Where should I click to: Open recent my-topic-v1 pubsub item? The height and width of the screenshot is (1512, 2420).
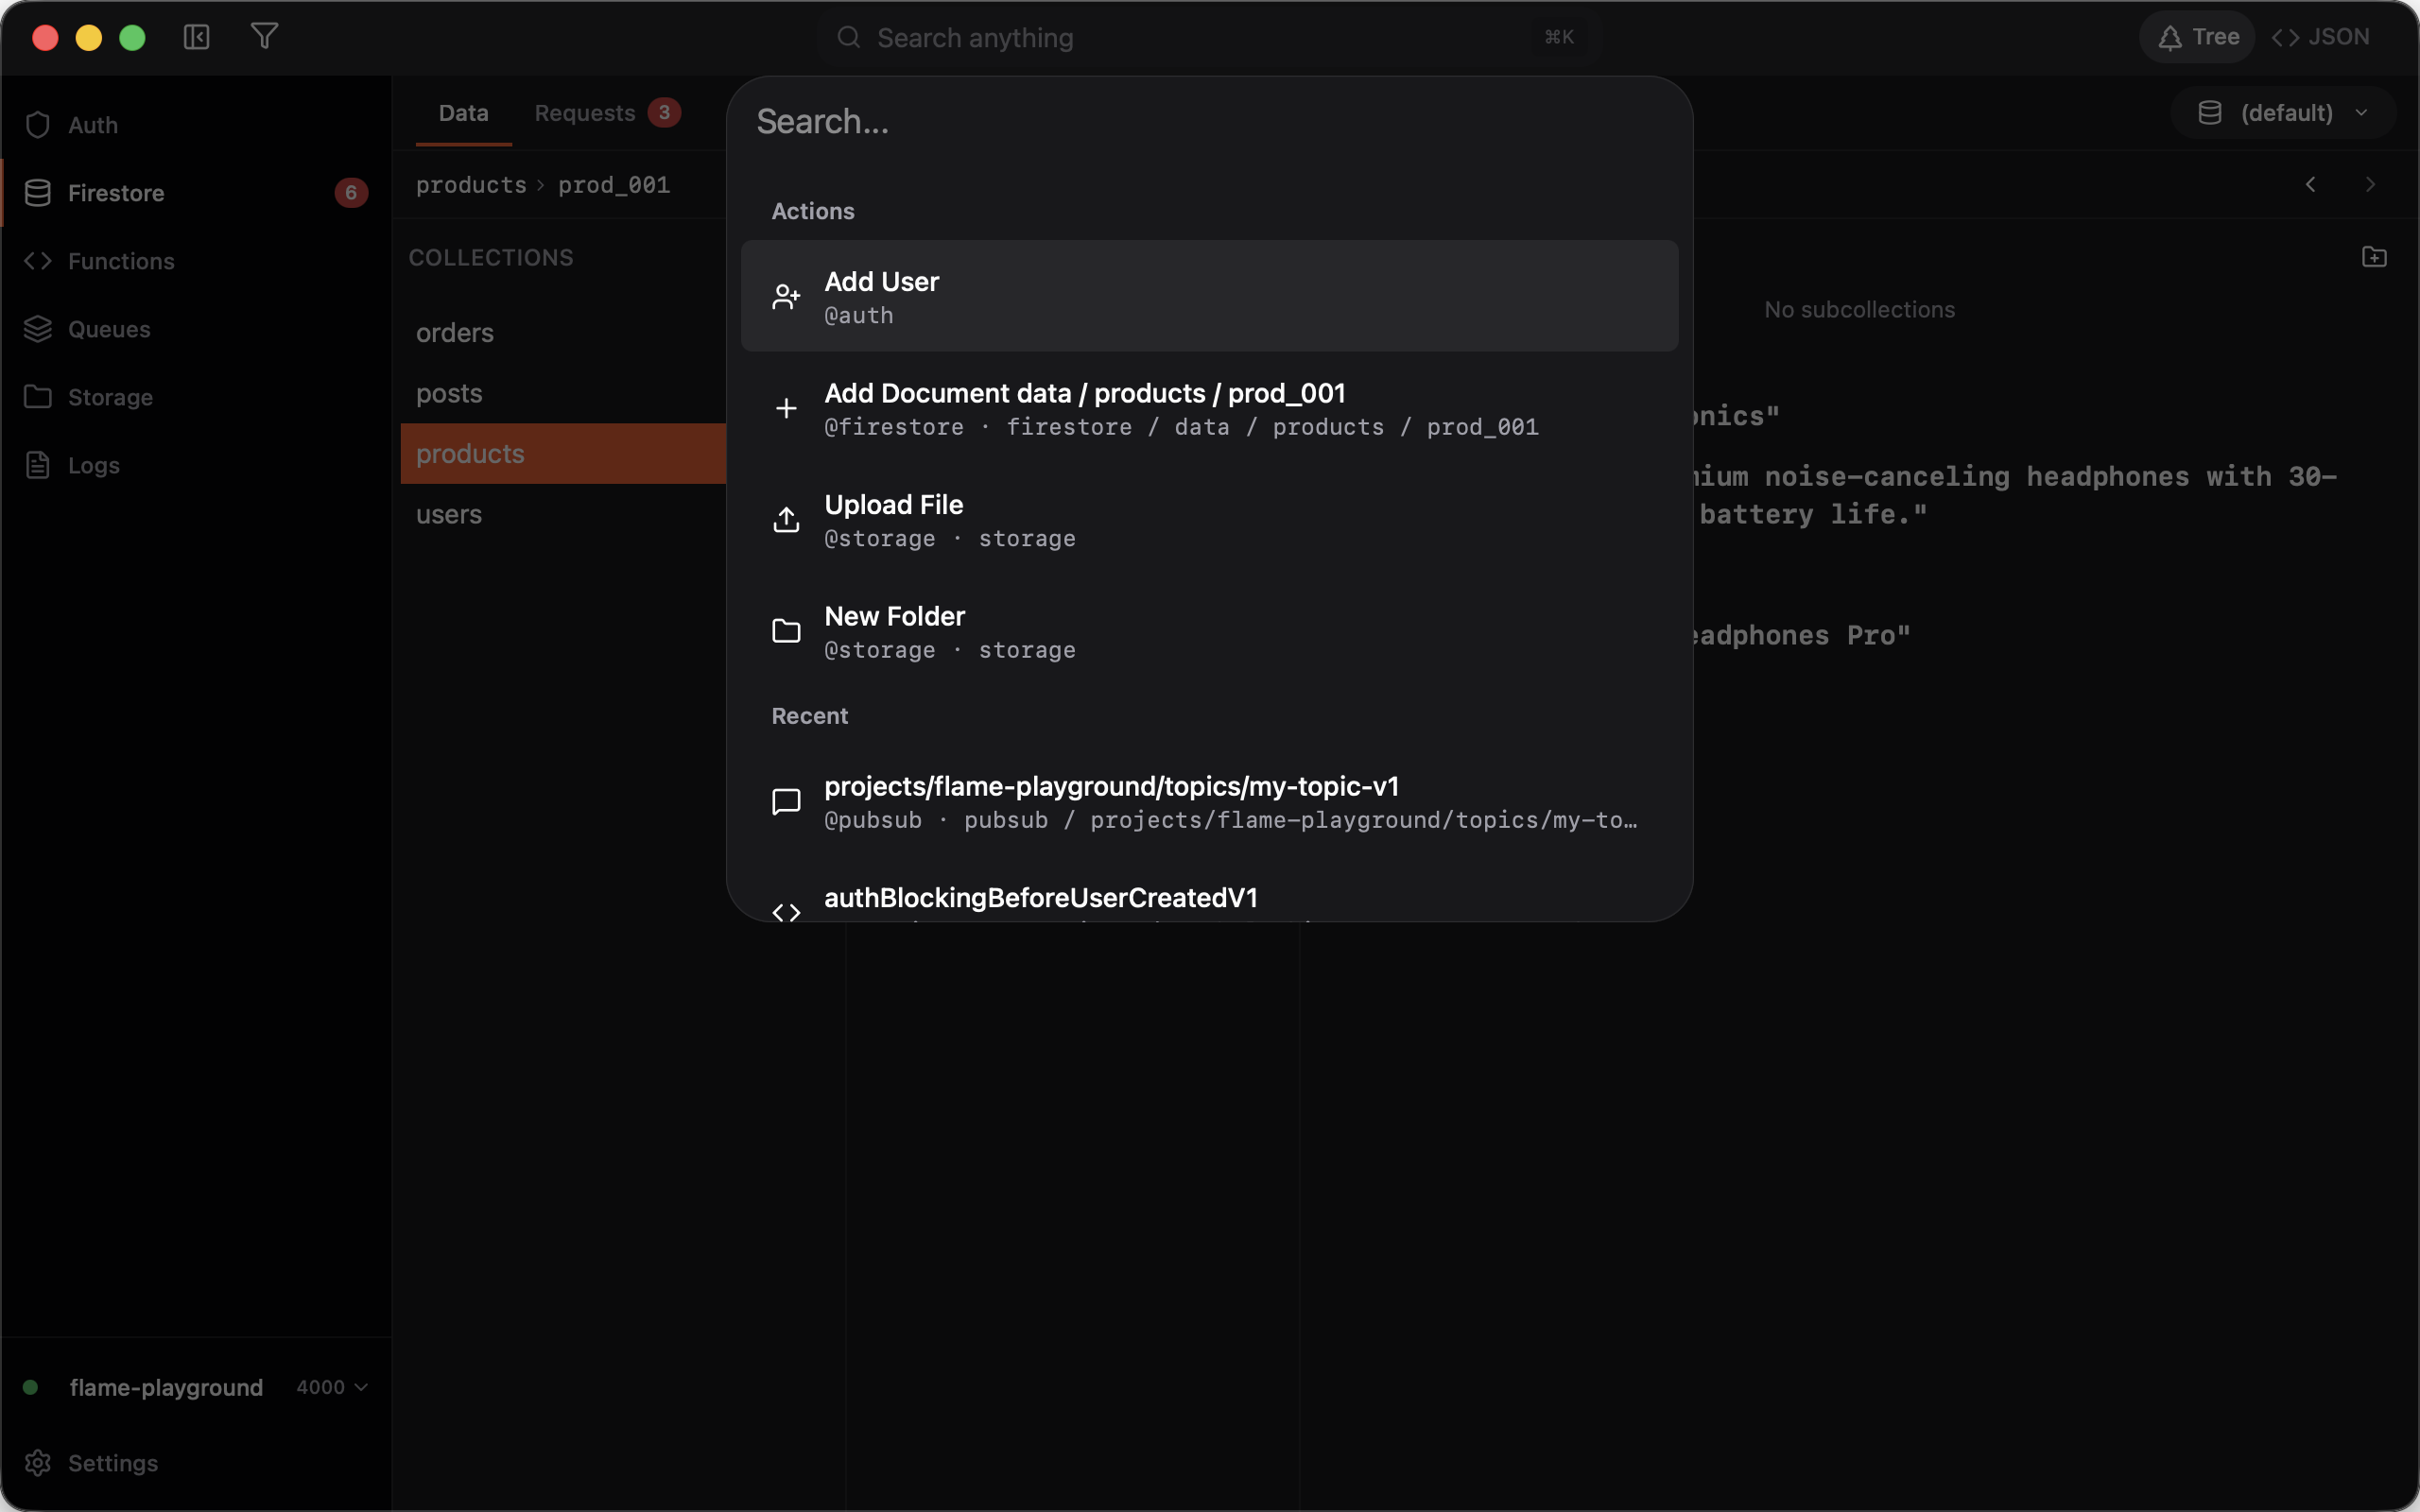1209,801
